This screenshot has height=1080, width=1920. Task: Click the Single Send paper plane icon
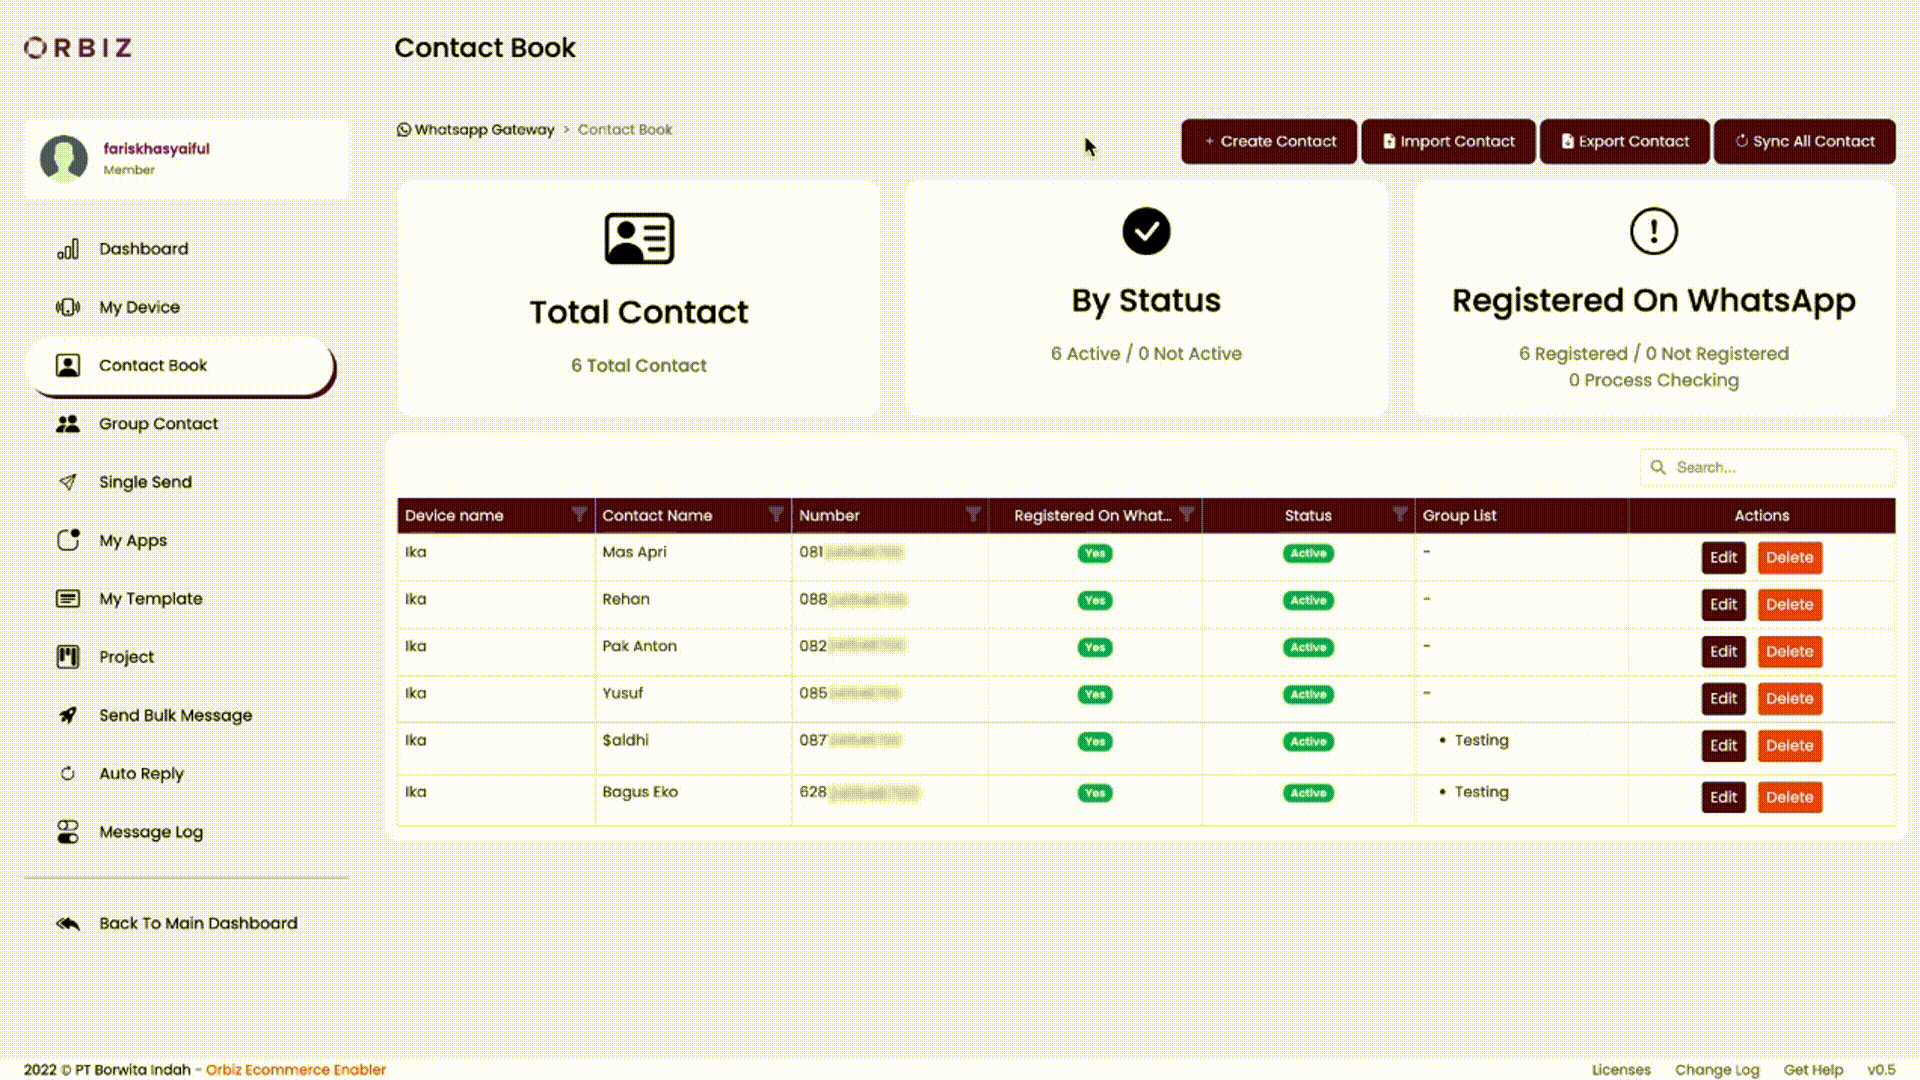tap(68, 482)
